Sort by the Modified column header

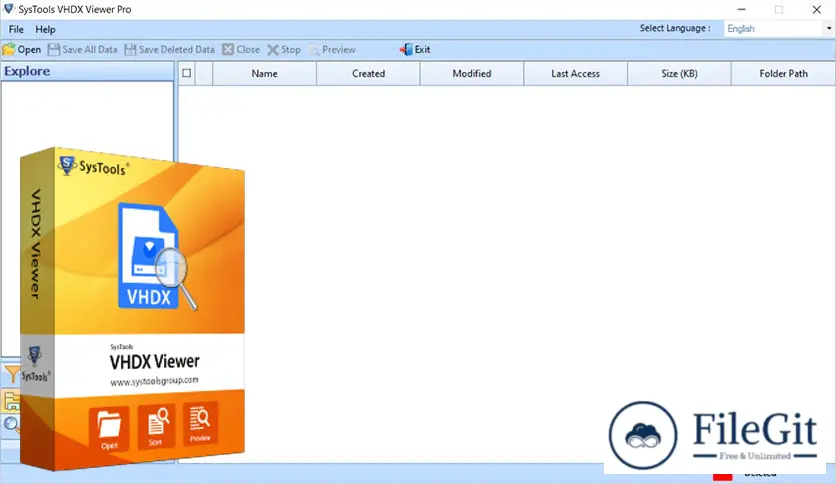[x=472, y=74]
